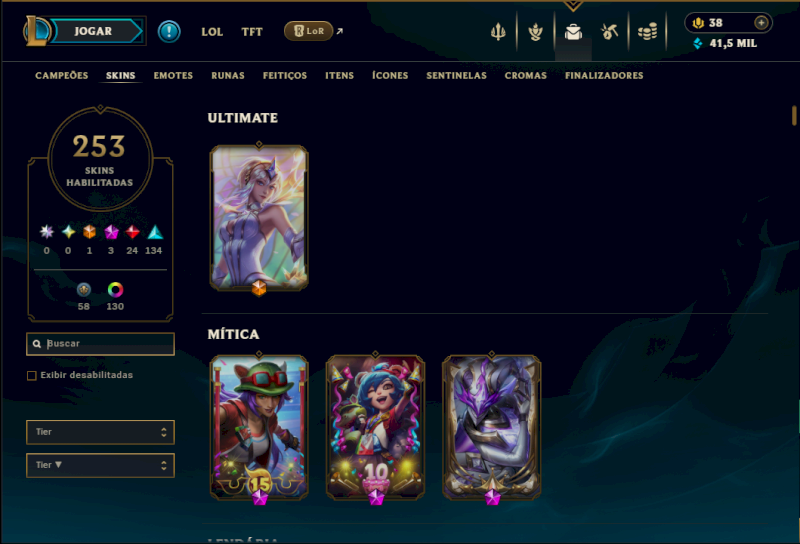
Task: Open the Loot hammer icon
Action: coord(610,32)
